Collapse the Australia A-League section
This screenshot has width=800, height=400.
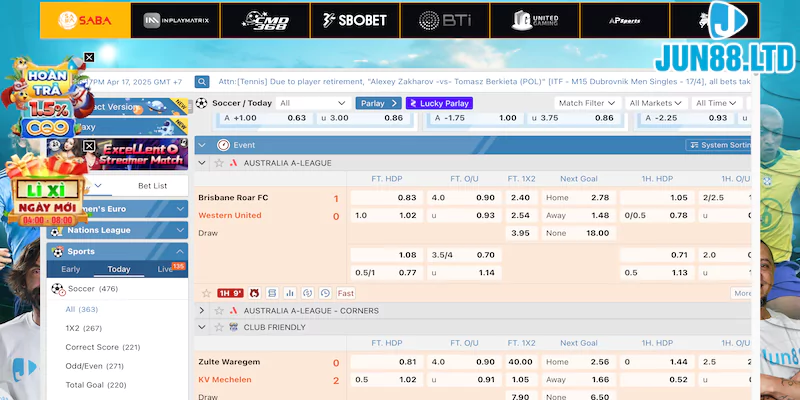coord(202,162)
